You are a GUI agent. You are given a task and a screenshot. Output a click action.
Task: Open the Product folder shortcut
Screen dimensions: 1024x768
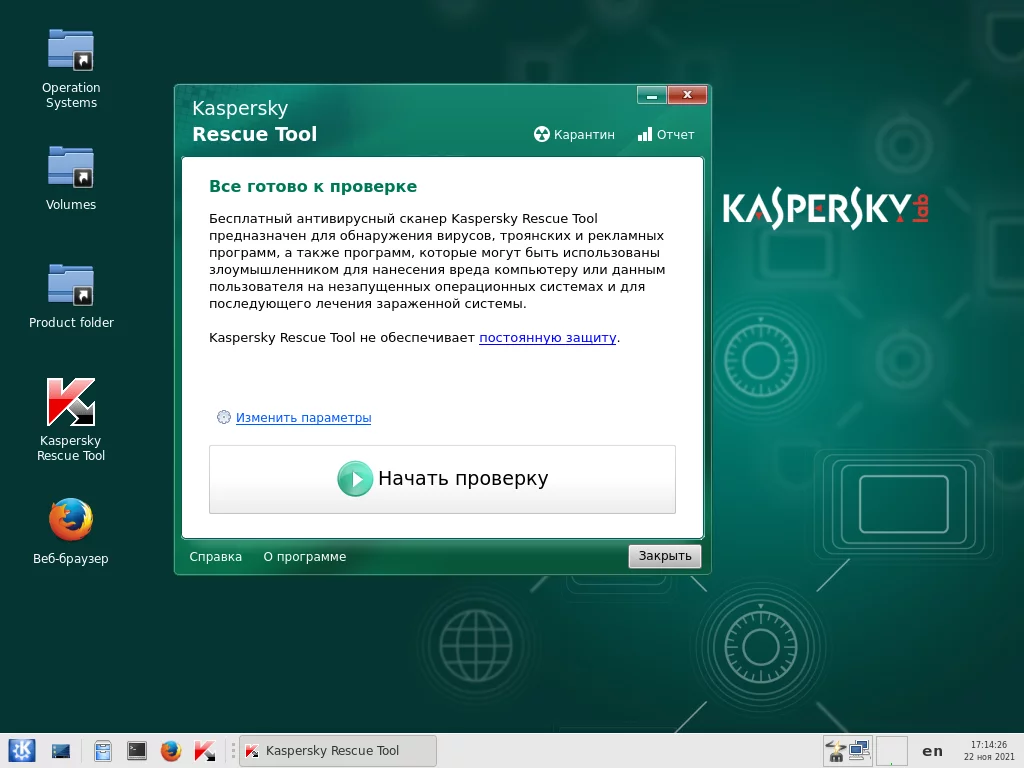(x=71, y=295)
